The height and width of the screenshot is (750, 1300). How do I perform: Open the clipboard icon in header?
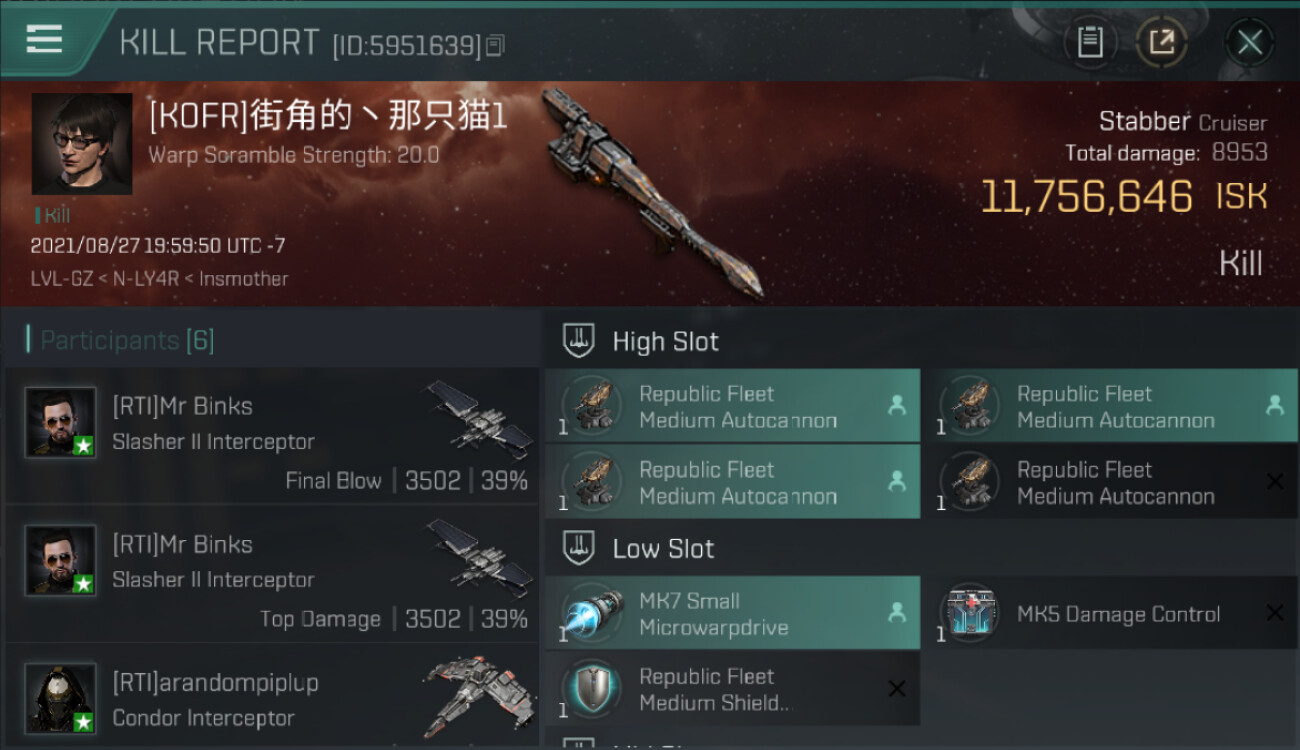coord(1089,42)
